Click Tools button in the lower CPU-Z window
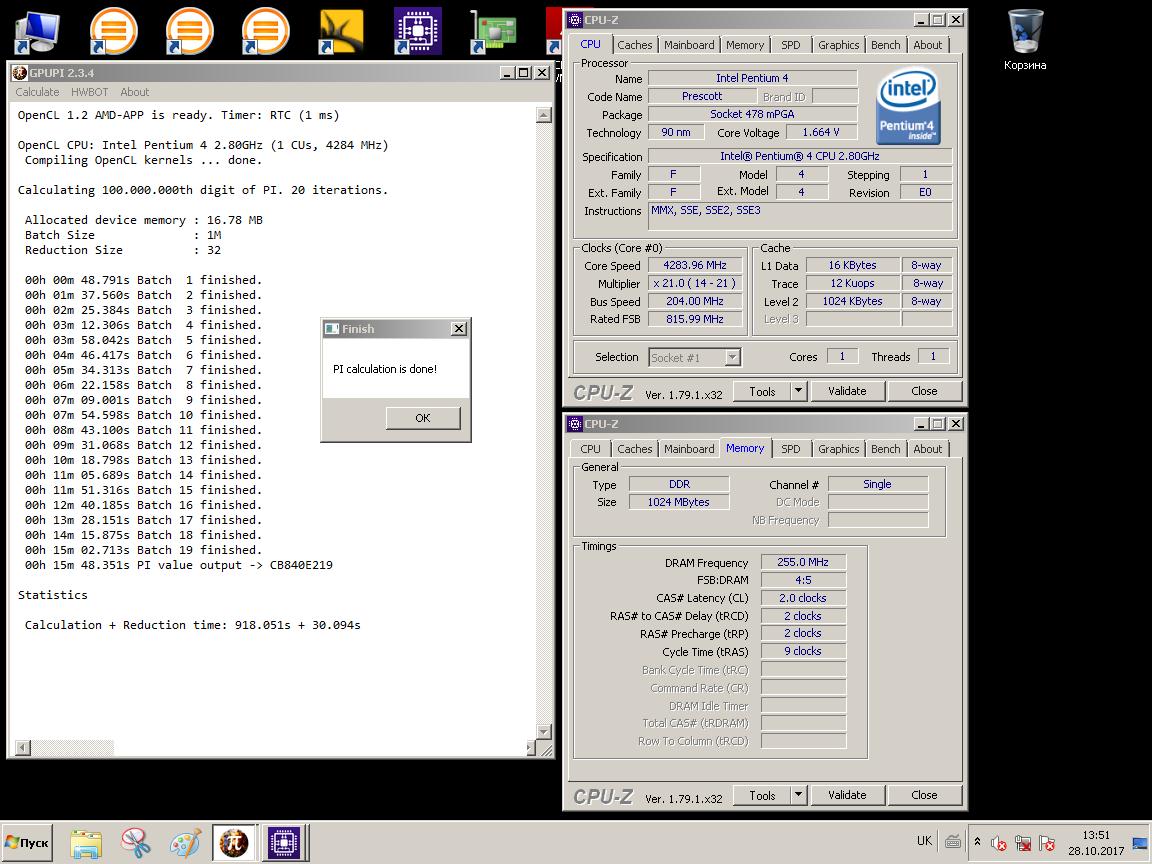Viewport: 1152px width, 864px height. tap(762, 795)
